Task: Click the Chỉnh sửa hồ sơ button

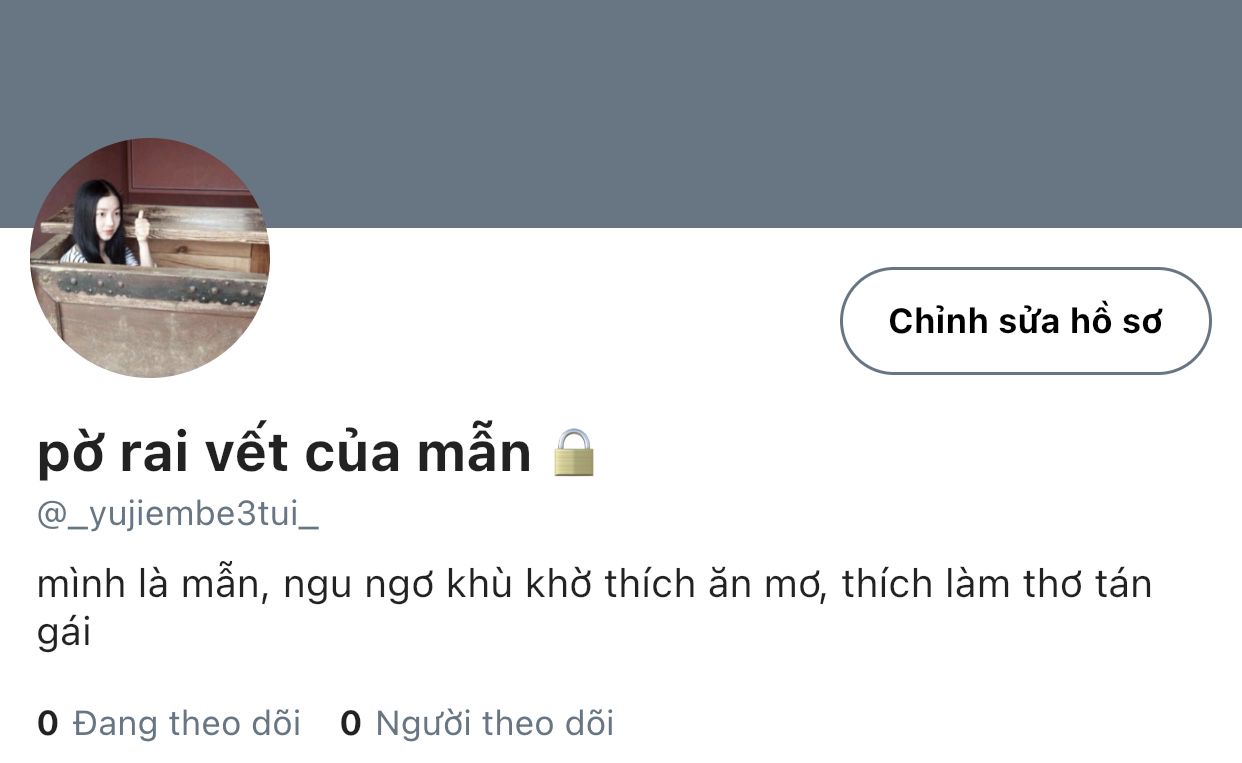Action: 1025,321
